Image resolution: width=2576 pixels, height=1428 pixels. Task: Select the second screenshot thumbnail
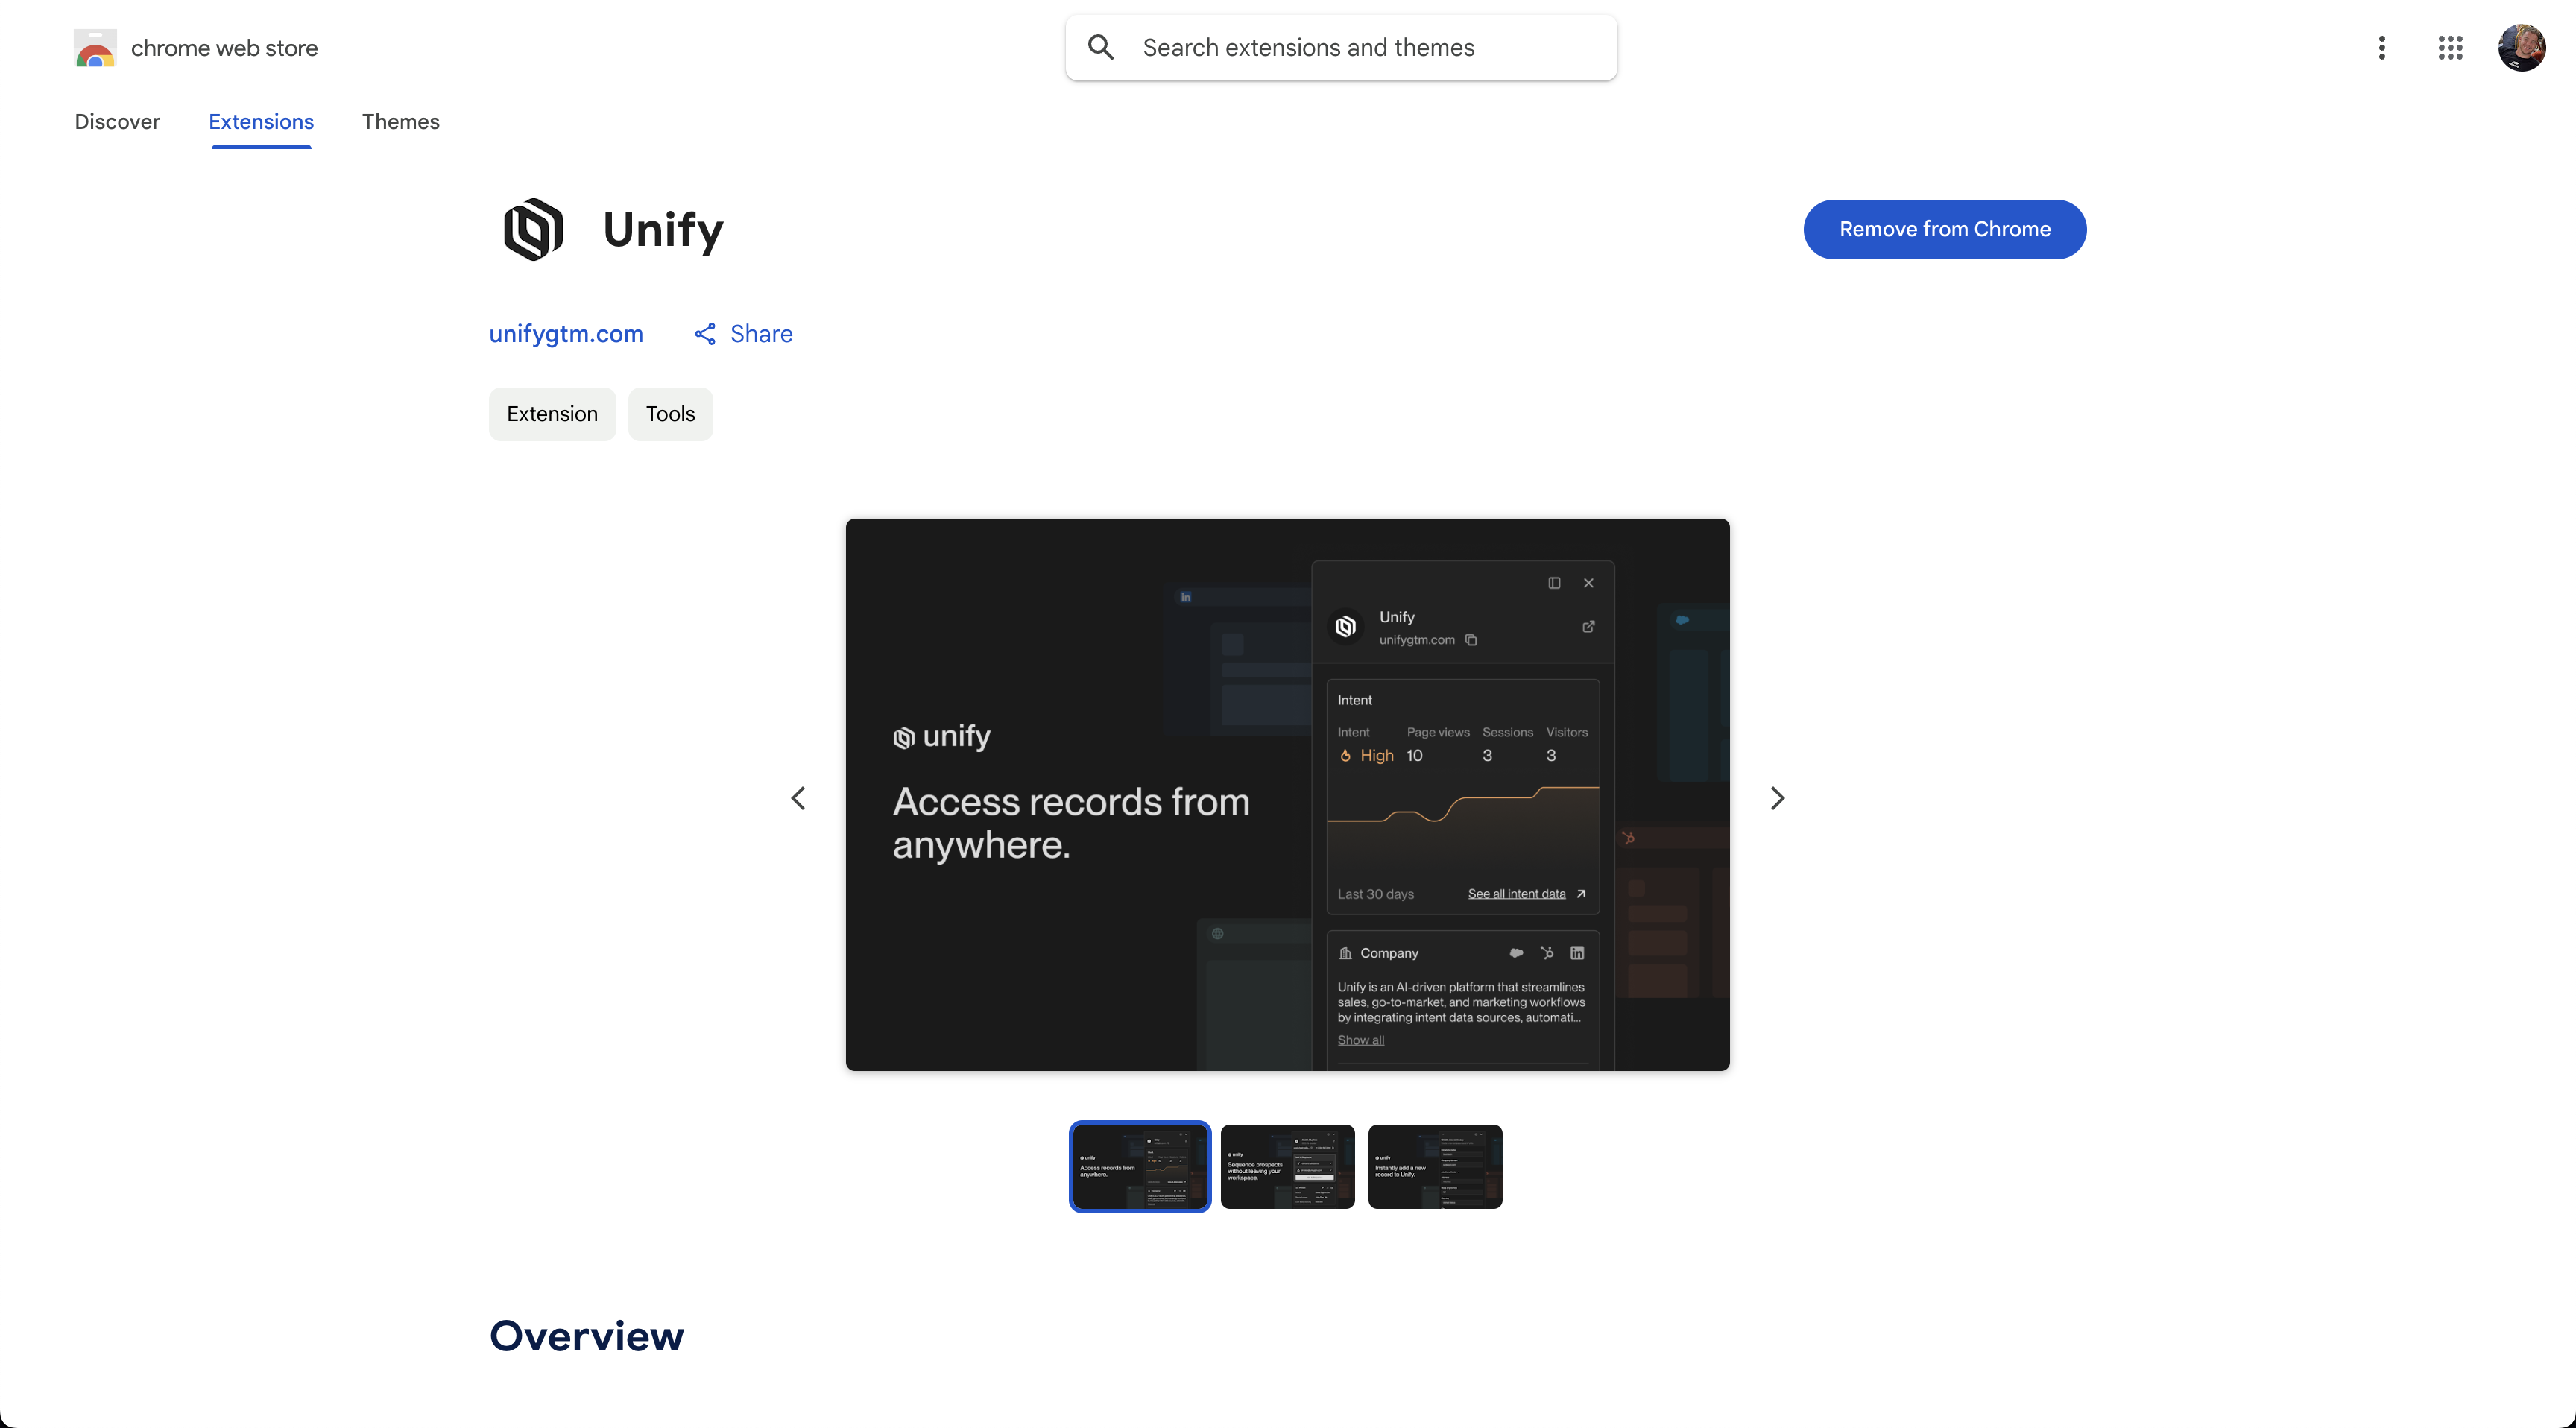tap(1287, 1166)
